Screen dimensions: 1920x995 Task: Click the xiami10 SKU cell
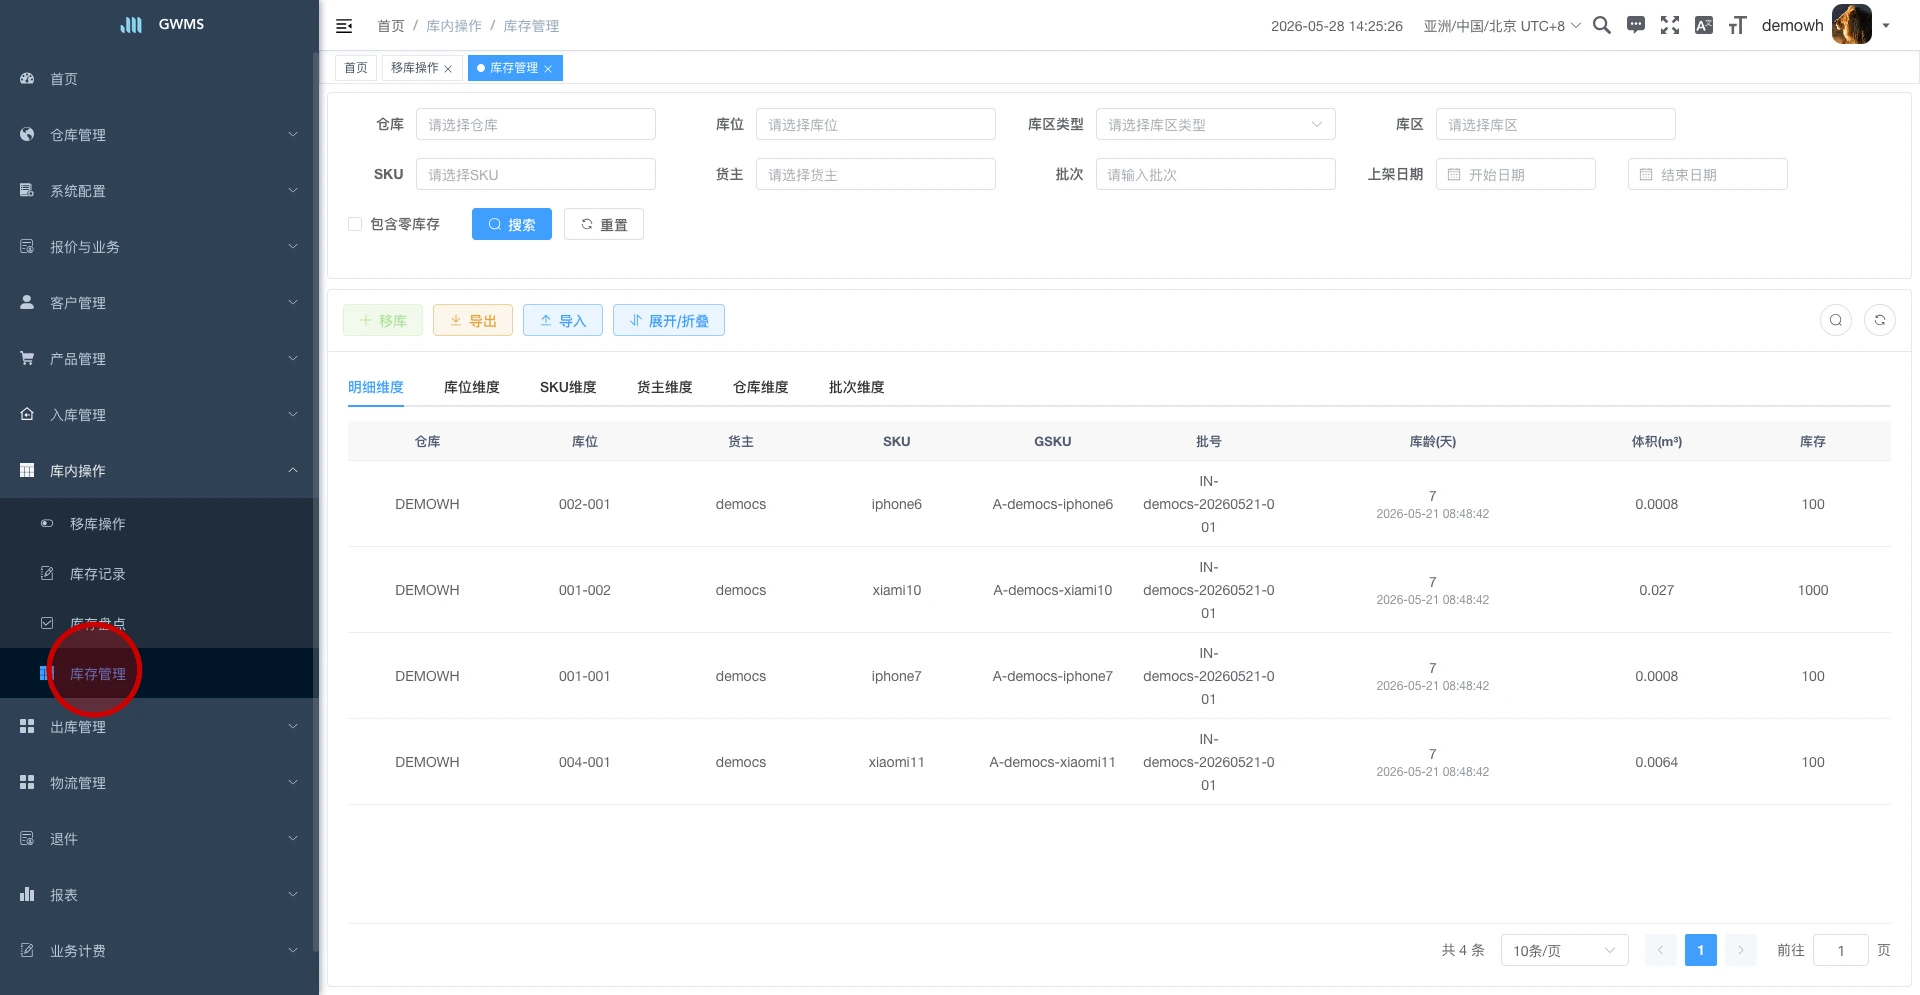pyautogui.click(x=897, y=591)
